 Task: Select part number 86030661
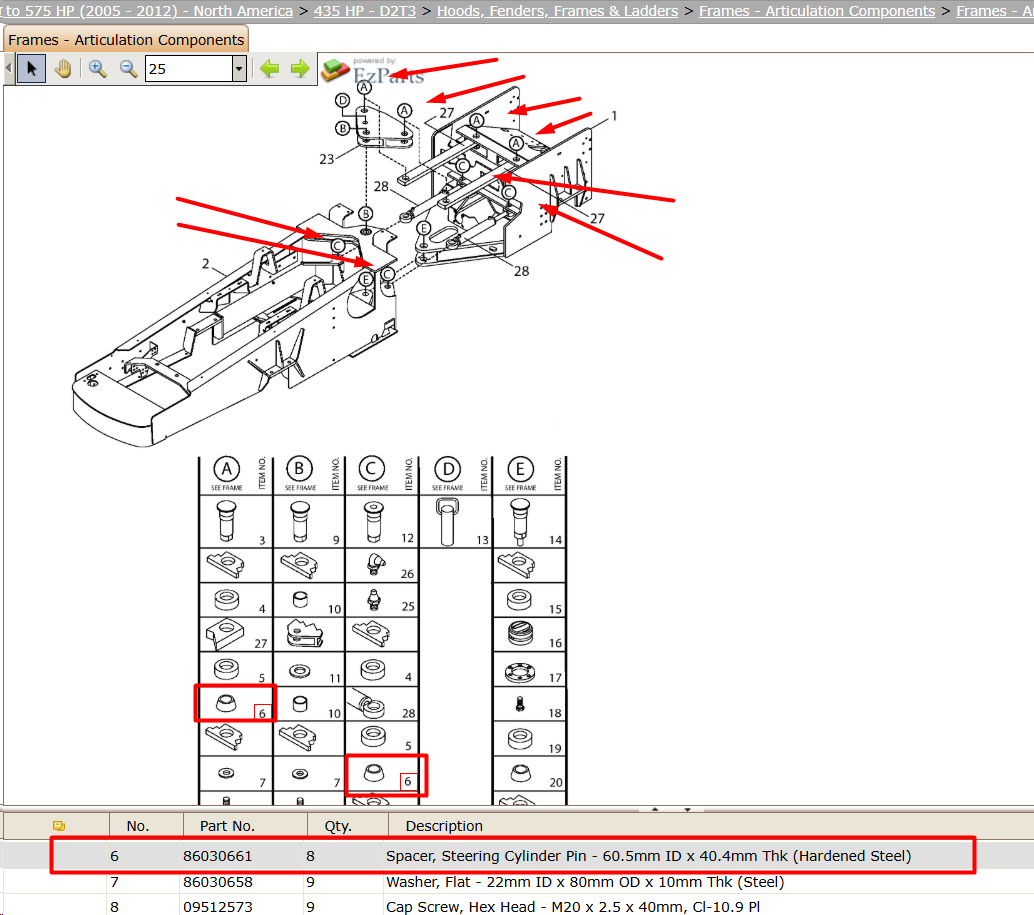point(218,856)
